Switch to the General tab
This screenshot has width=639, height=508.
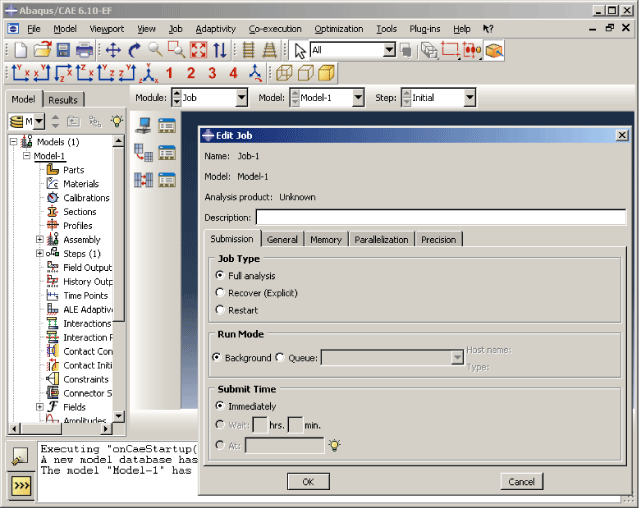point(282,240)
